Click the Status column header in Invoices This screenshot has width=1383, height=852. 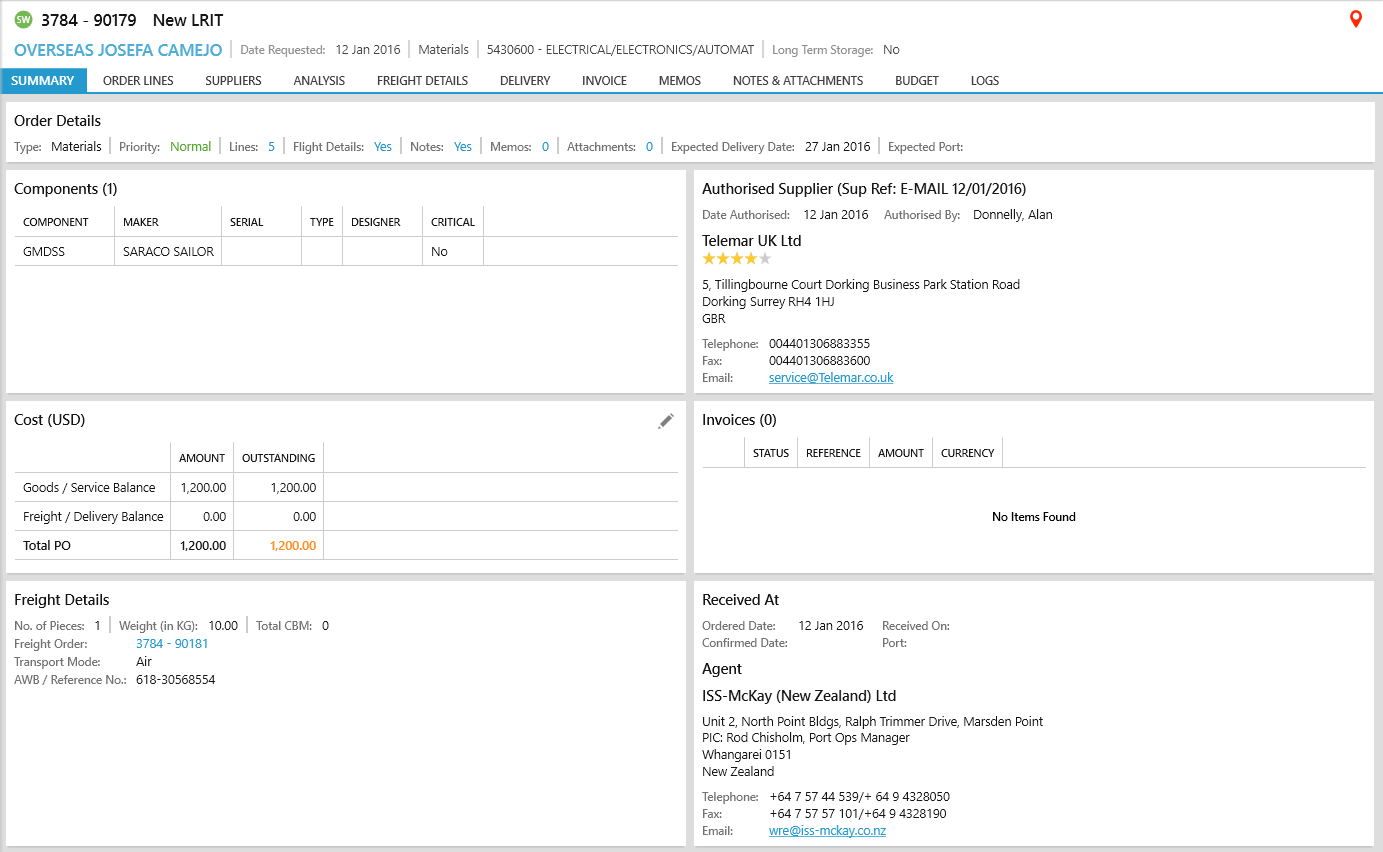tap(770, 453)
